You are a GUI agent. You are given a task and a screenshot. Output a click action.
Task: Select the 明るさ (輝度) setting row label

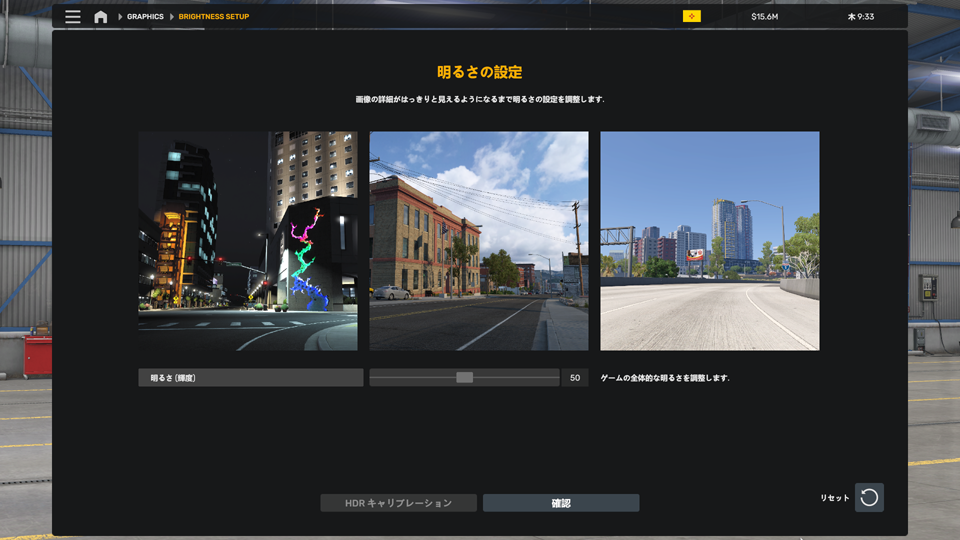click(250, 378)
